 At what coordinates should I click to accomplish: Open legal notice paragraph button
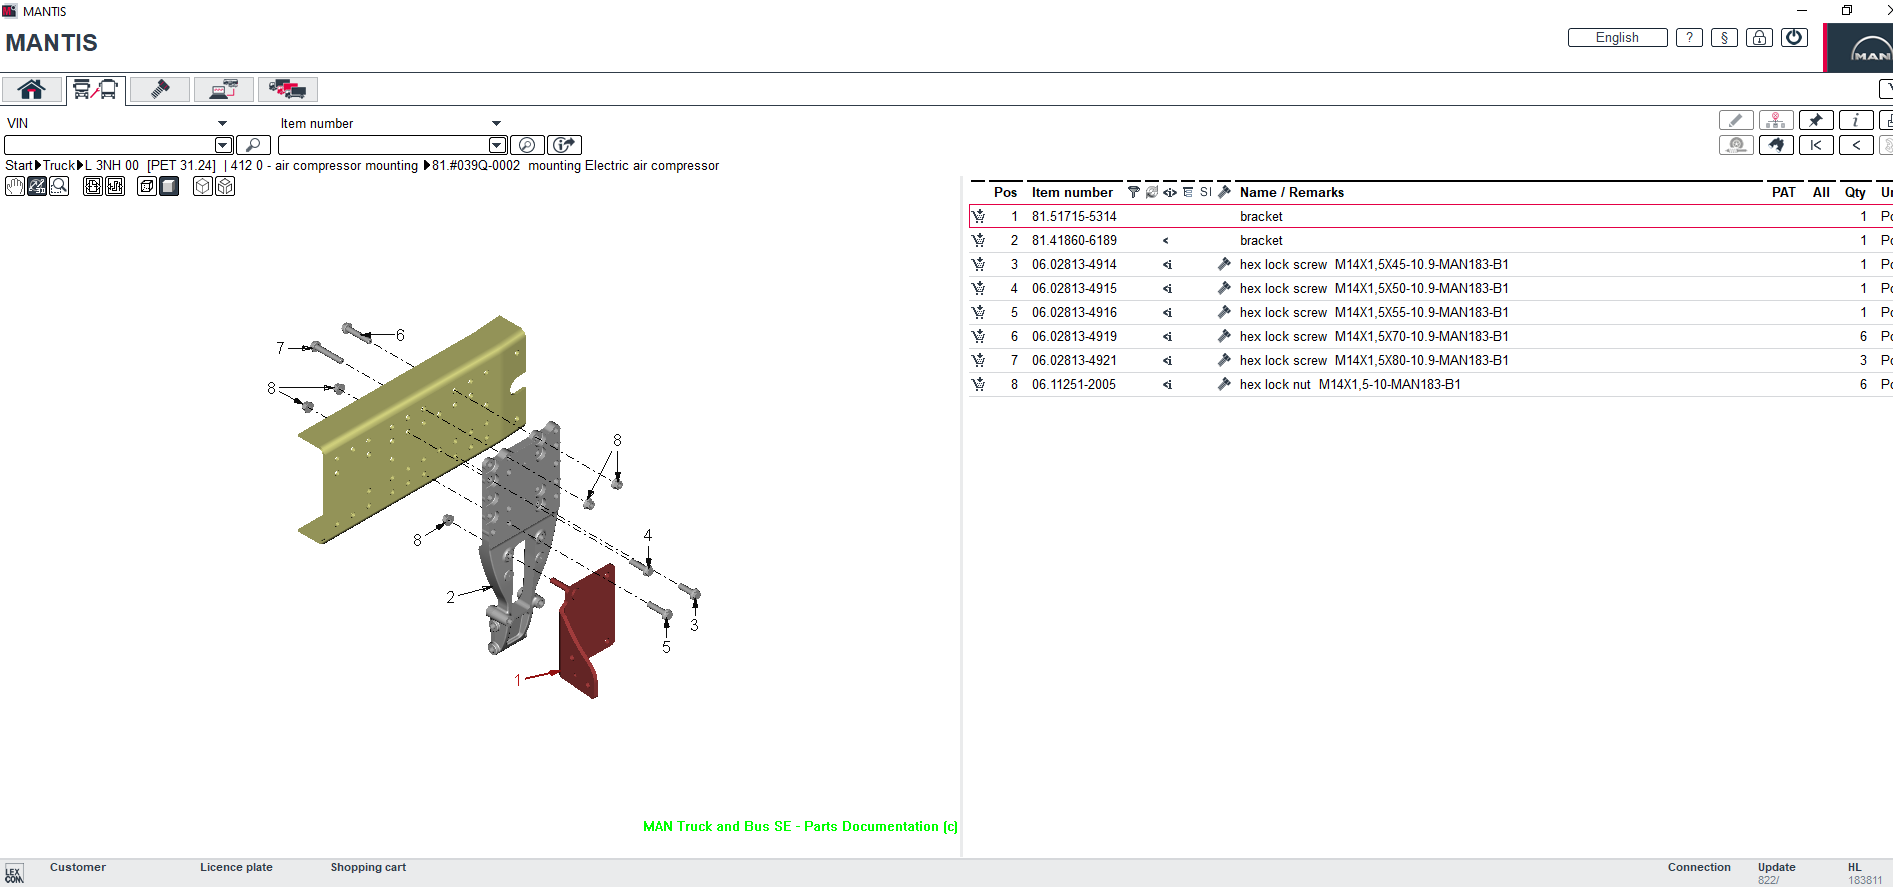tap(1724, 38)
